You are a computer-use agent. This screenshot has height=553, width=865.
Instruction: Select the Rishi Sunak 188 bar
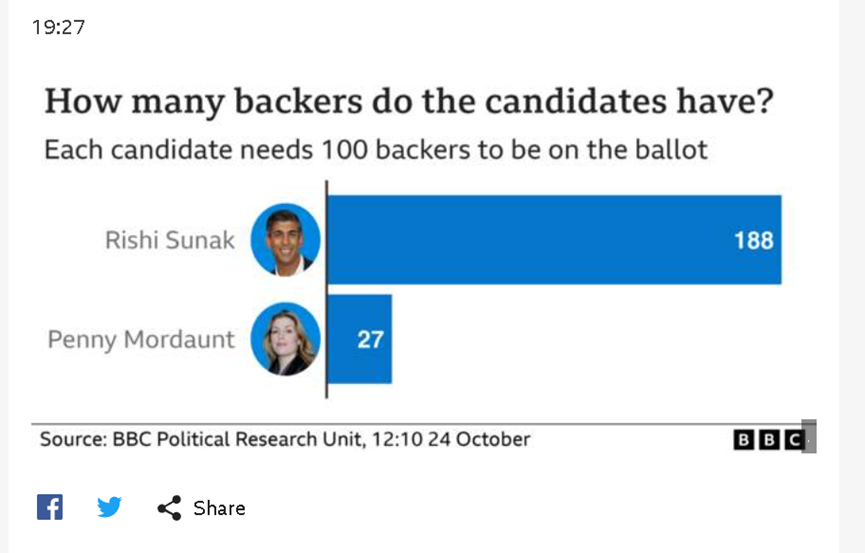[x=554, y=240]
